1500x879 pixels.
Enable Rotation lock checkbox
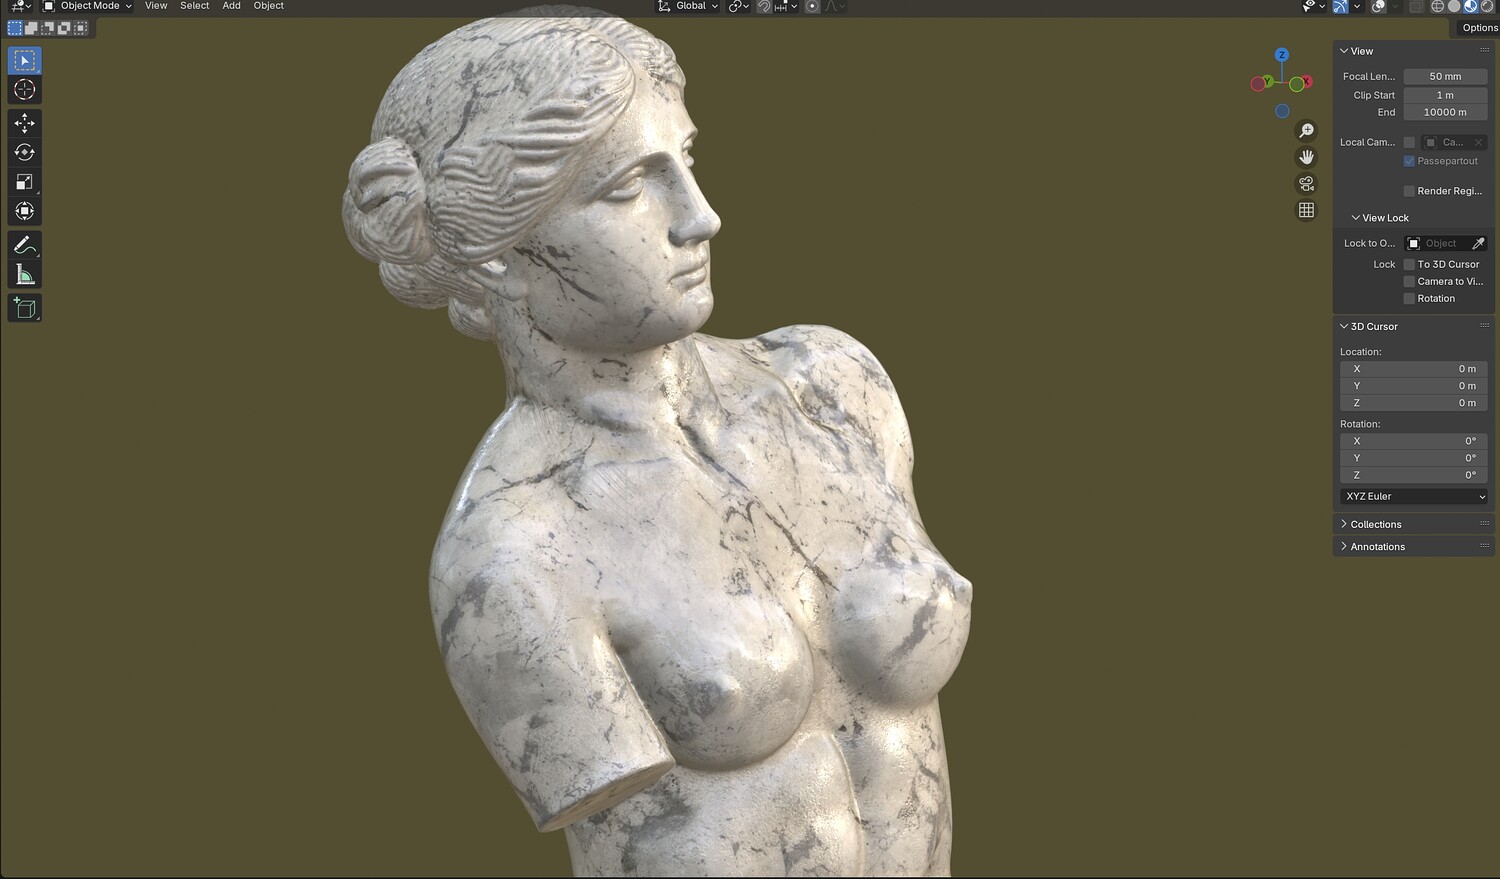point(1409,298)
